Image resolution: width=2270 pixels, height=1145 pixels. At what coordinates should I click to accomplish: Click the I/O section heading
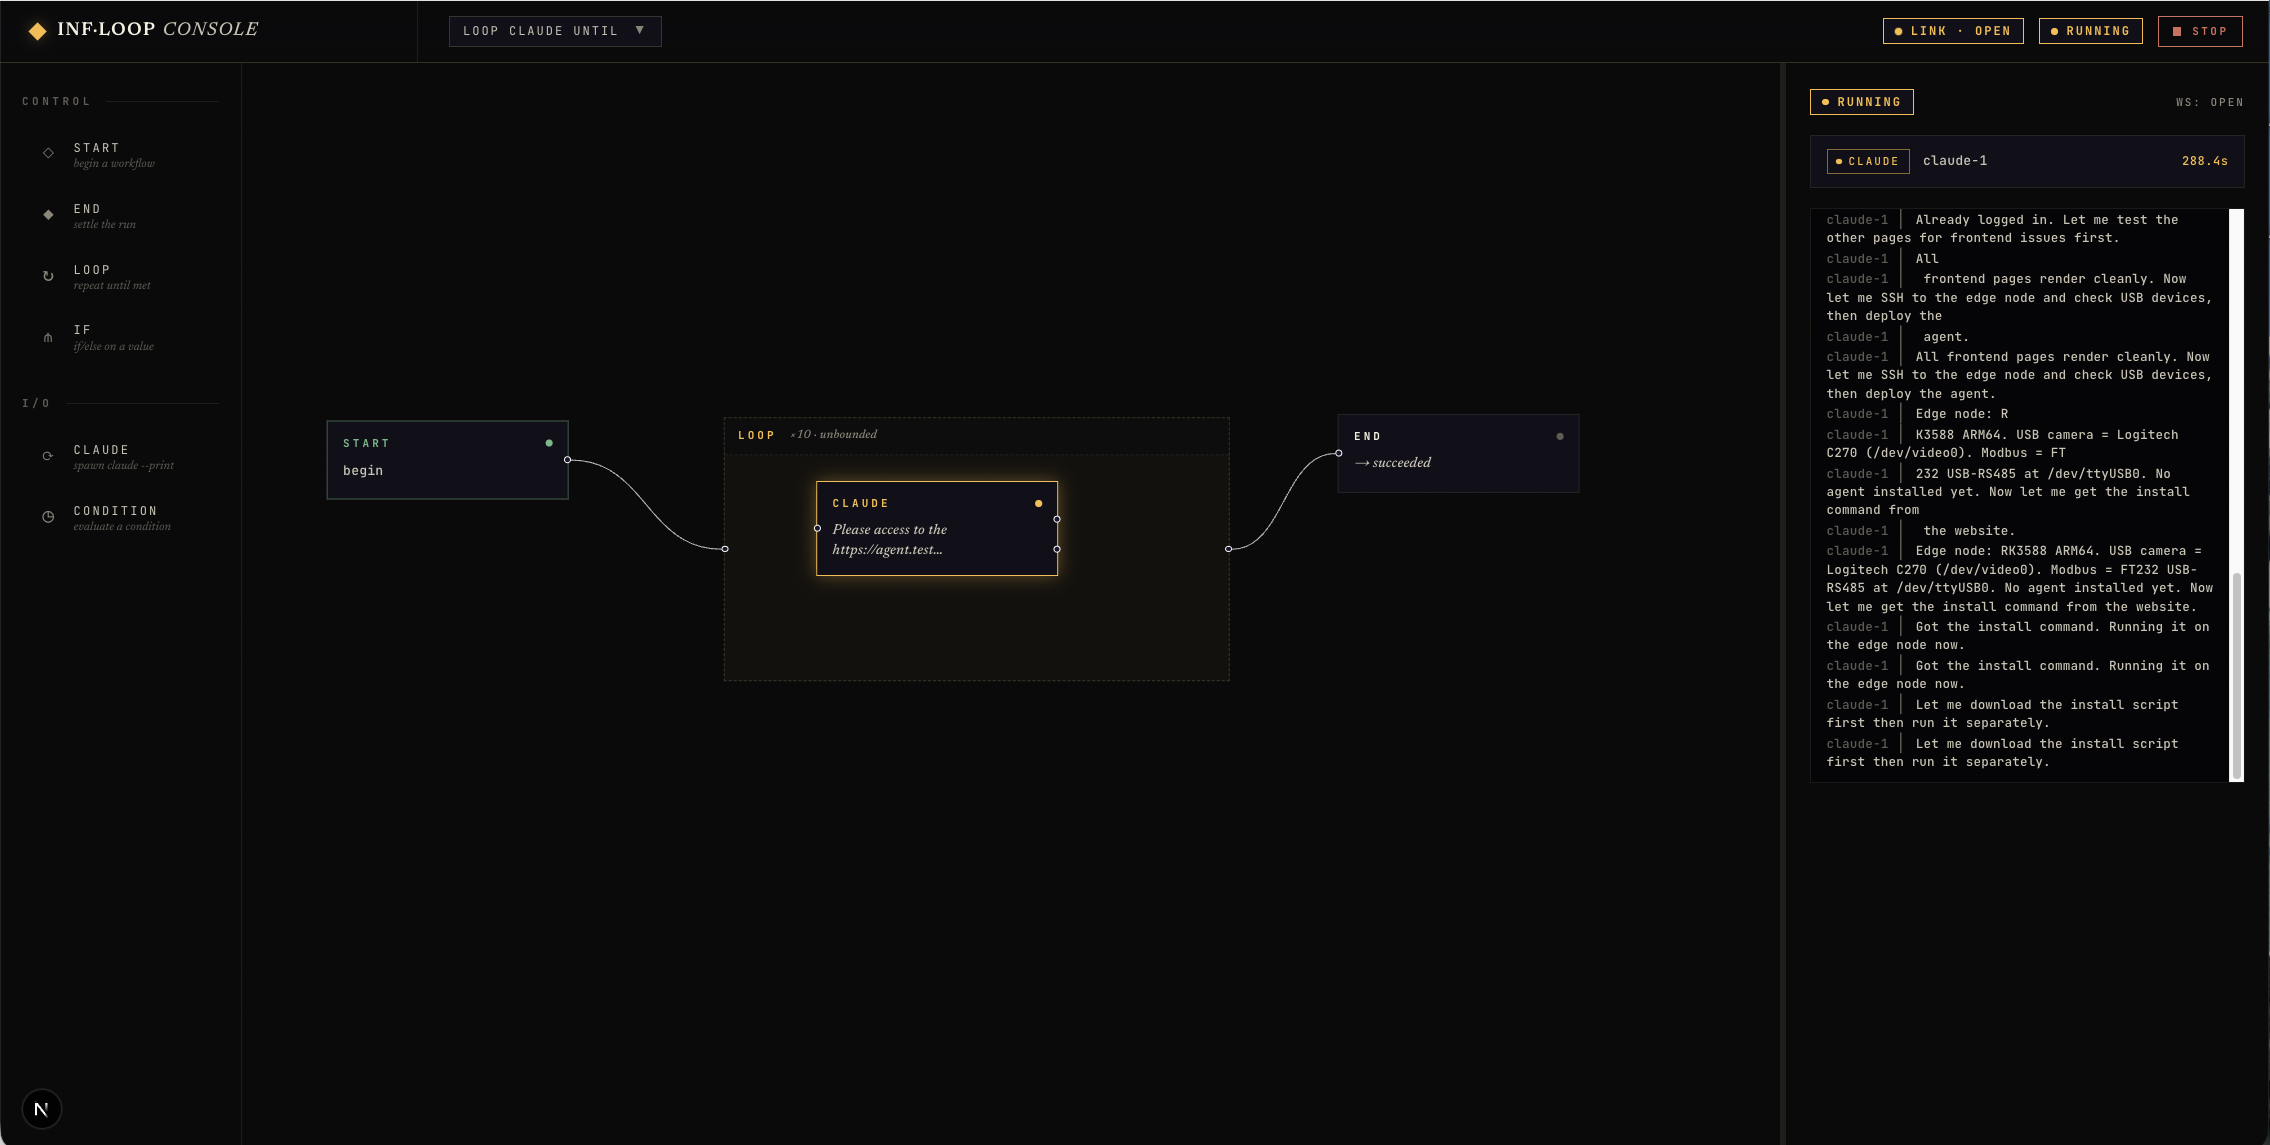tap(36, 403)
